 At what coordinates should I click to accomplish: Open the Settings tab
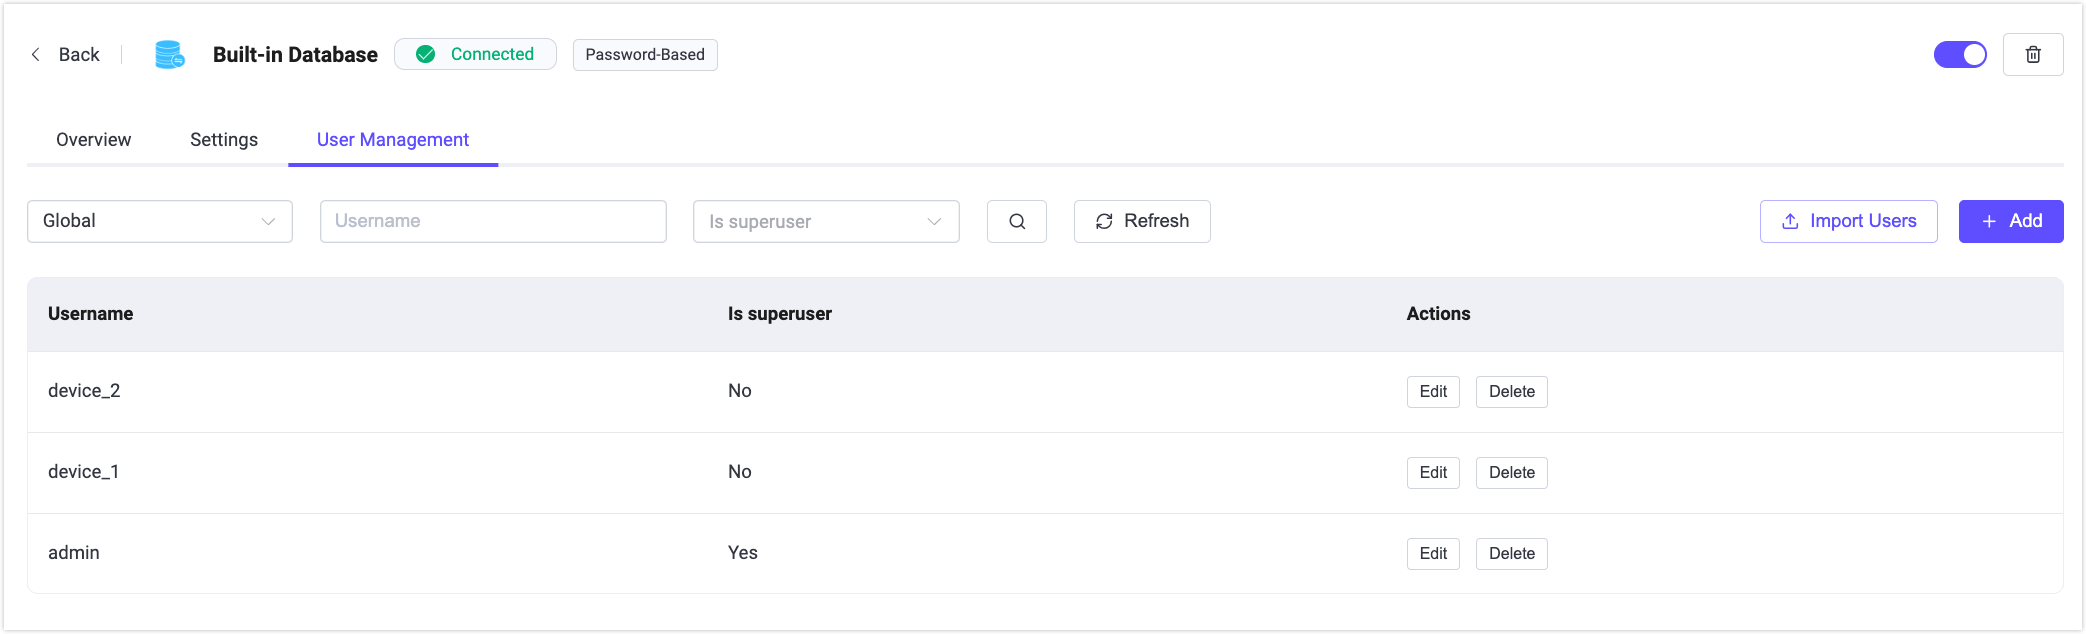224,140
